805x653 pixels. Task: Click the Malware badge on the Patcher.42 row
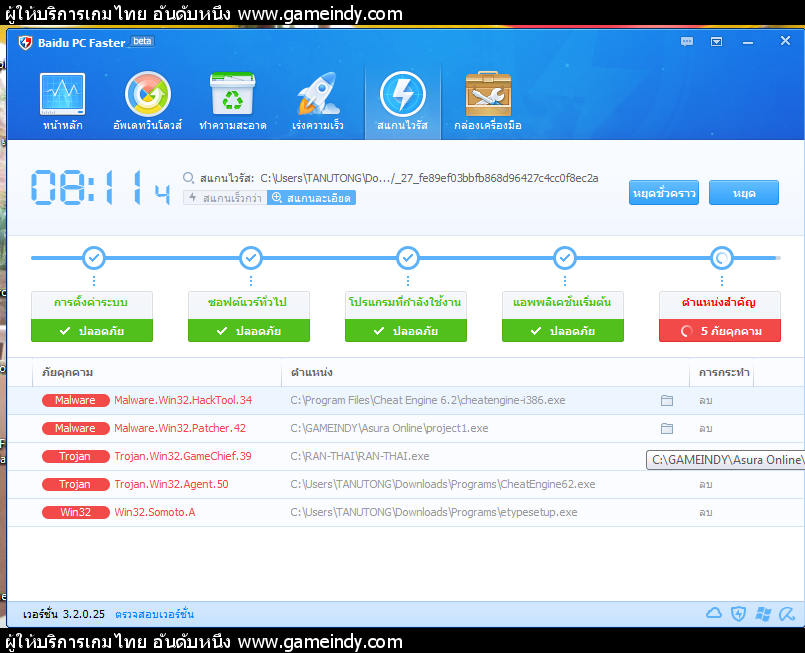pyautogui.click(x=75, y=428)
